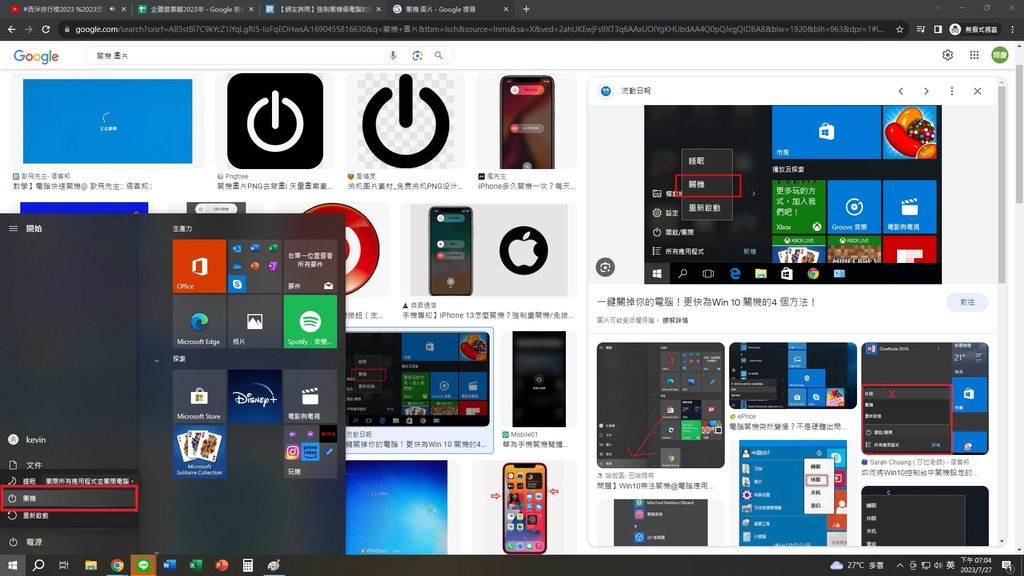Image resolution: width=1024 pixels, height=576 pixels.
Task: Click the Windows Start button
Action: click(x=12, y=565)
